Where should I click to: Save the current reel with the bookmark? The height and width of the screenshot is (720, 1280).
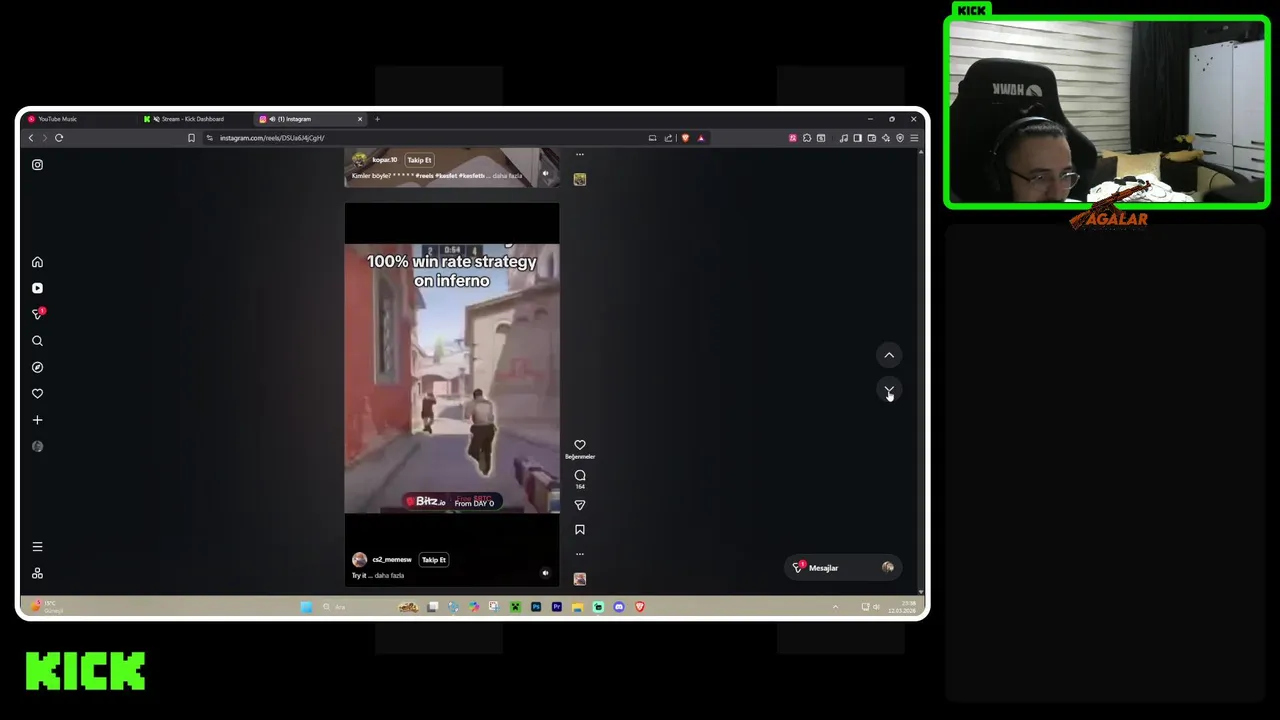pos(580,530)
